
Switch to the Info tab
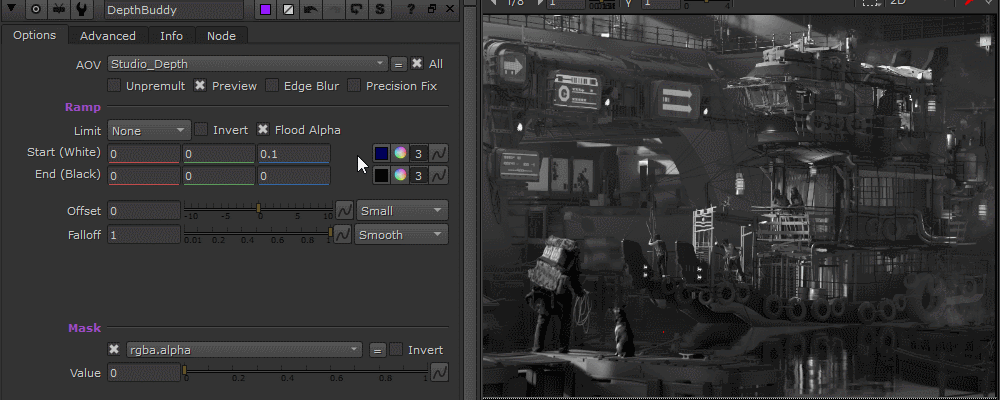(x=171, y=36)
